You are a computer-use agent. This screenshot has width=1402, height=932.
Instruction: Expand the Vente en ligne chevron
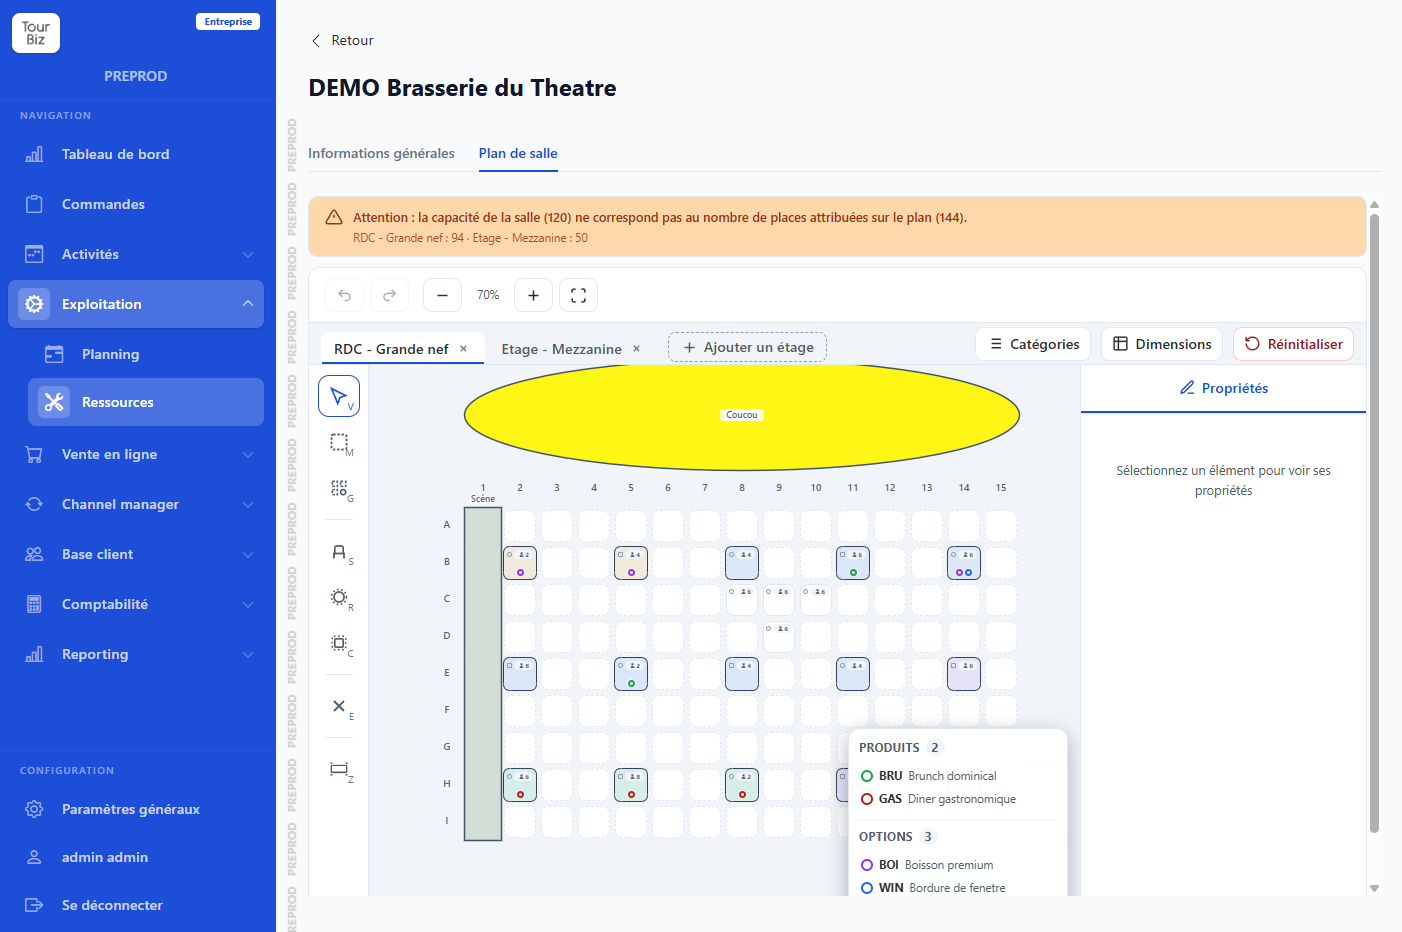(x=248, y=454)
